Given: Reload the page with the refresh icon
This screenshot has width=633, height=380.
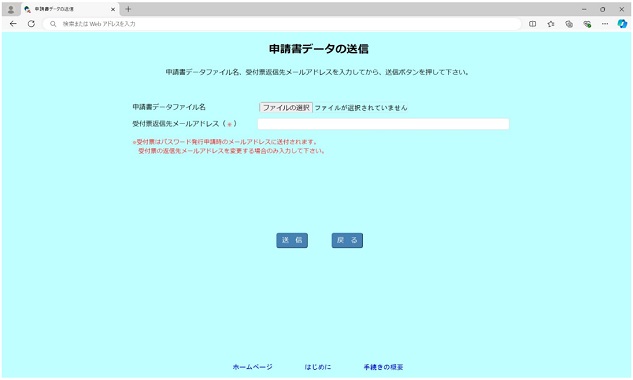Looking at the screenshot, I should click(x=31, y=24).
